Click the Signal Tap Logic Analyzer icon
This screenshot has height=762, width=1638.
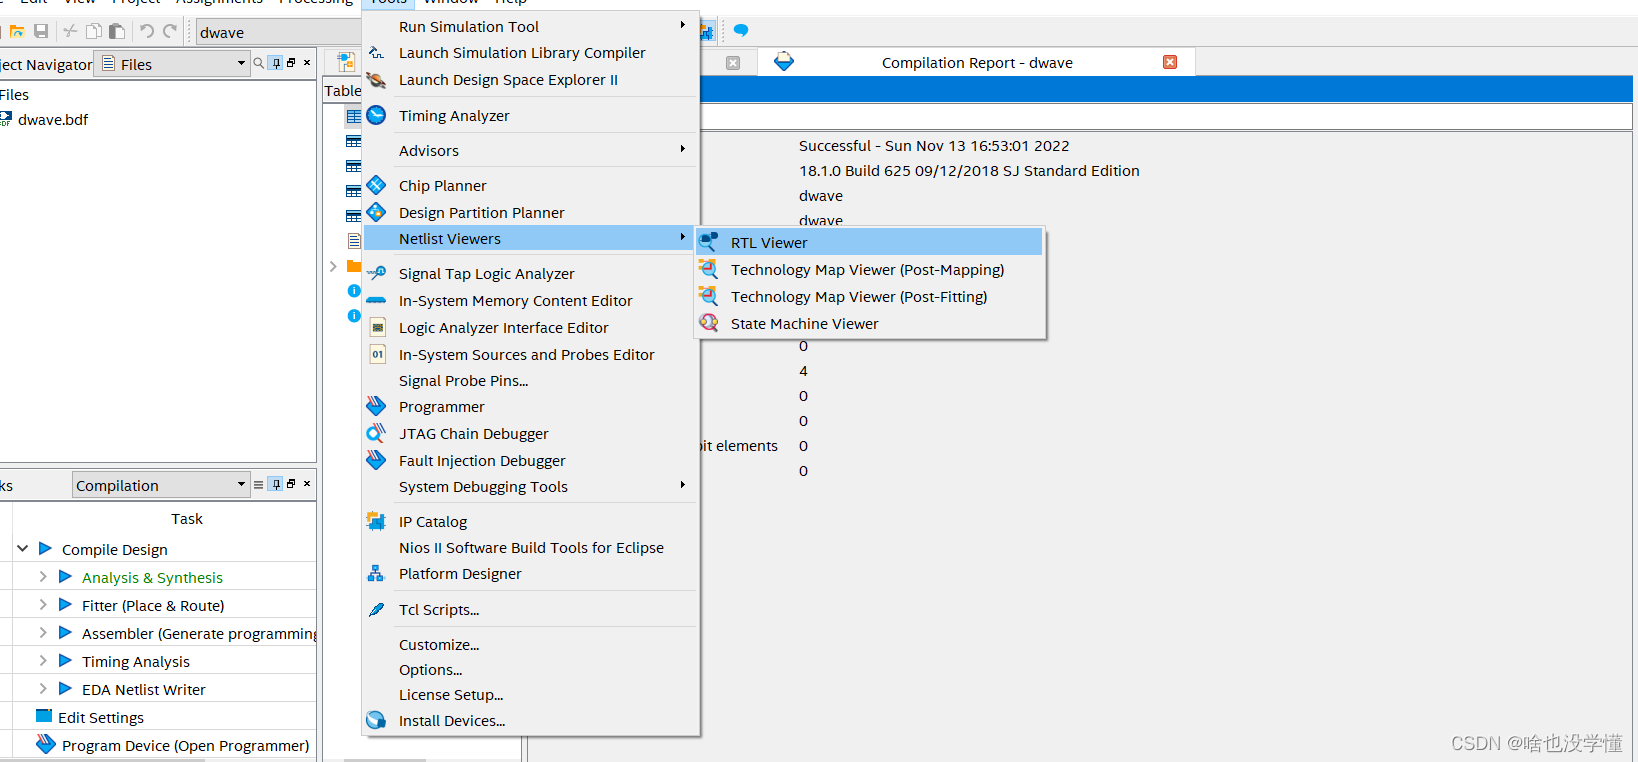coord(376,273)
